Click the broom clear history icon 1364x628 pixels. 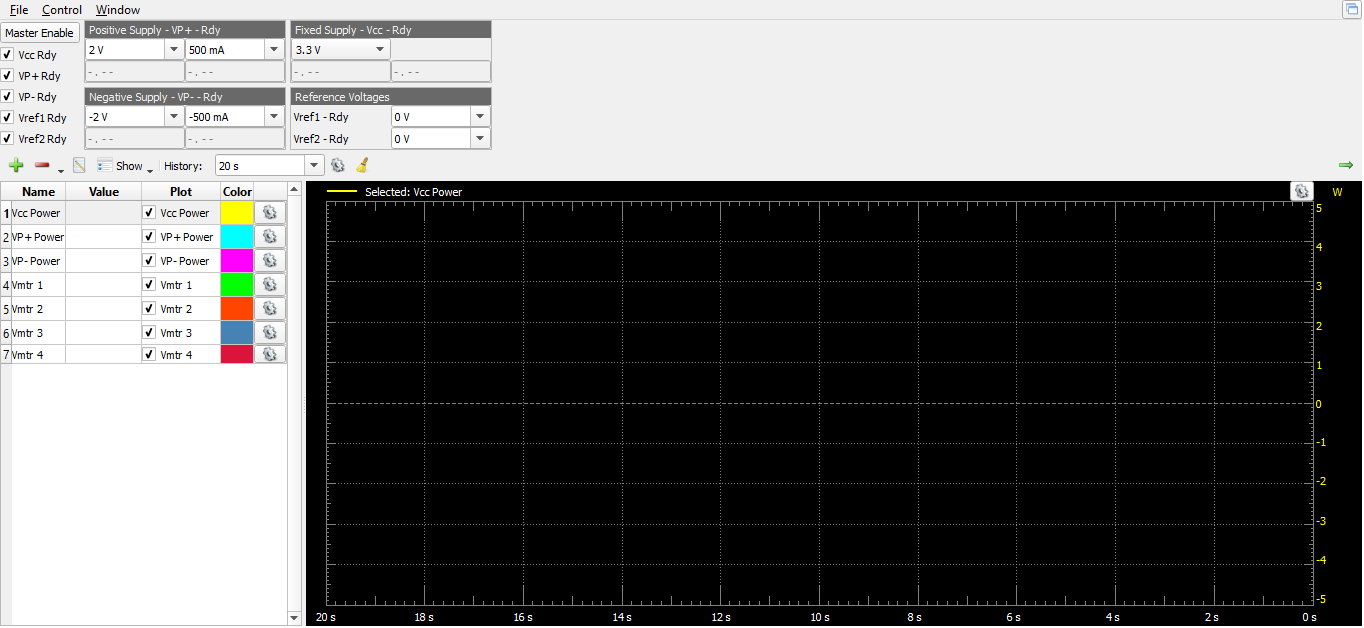pyautogui.click(x=362, y=166)
